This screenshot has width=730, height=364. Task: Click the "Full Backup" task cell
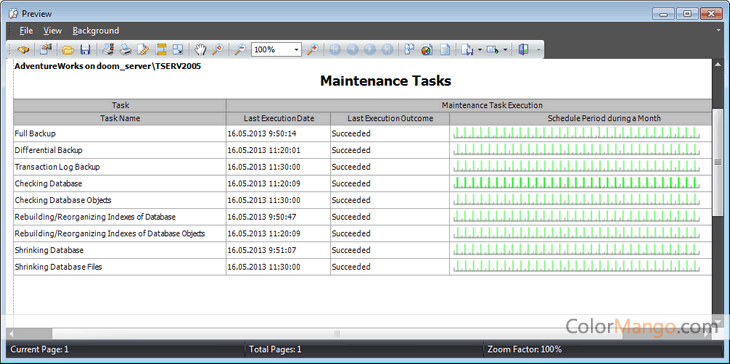click(120, 134)
